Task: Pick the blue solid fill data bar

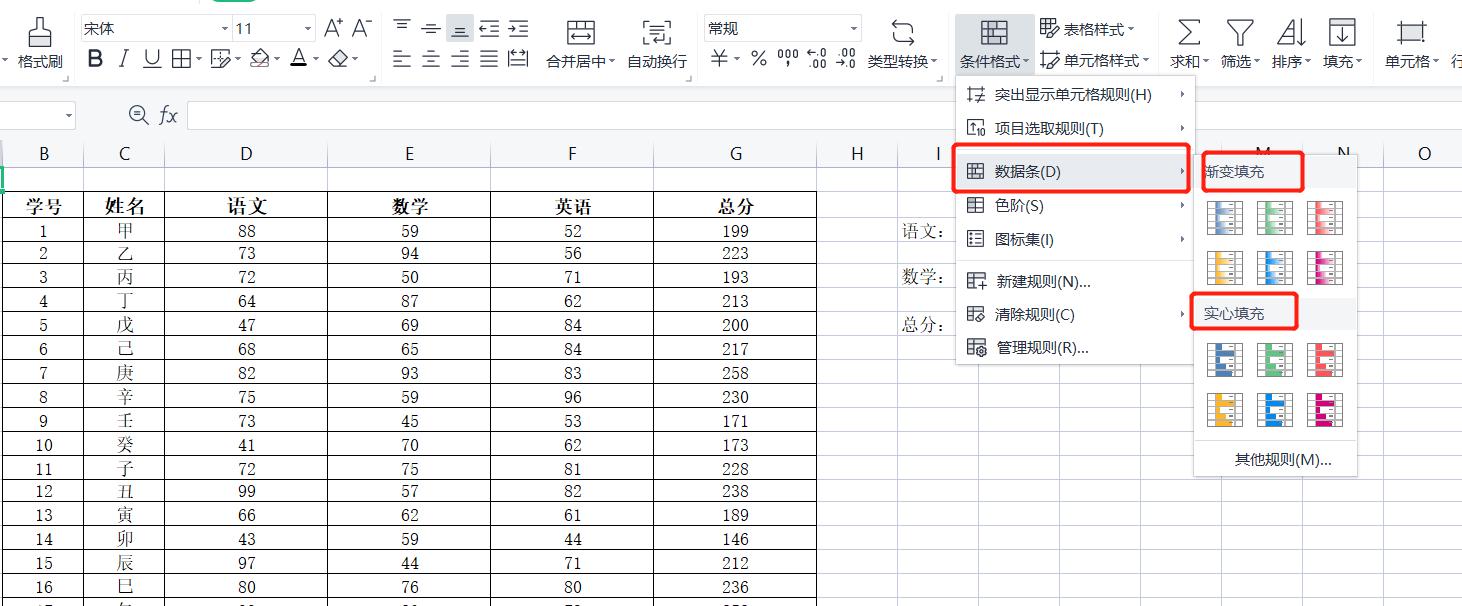Action: pos(1224,360)
